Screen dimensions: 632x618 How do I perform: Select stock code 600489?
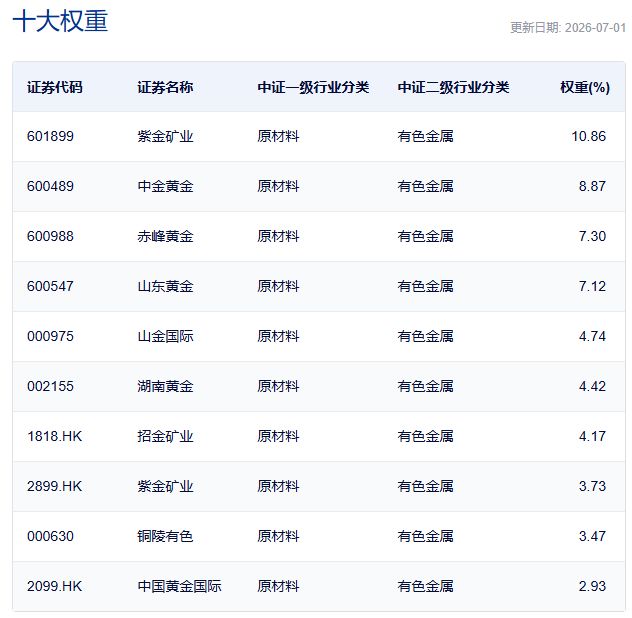pos(50,186)
